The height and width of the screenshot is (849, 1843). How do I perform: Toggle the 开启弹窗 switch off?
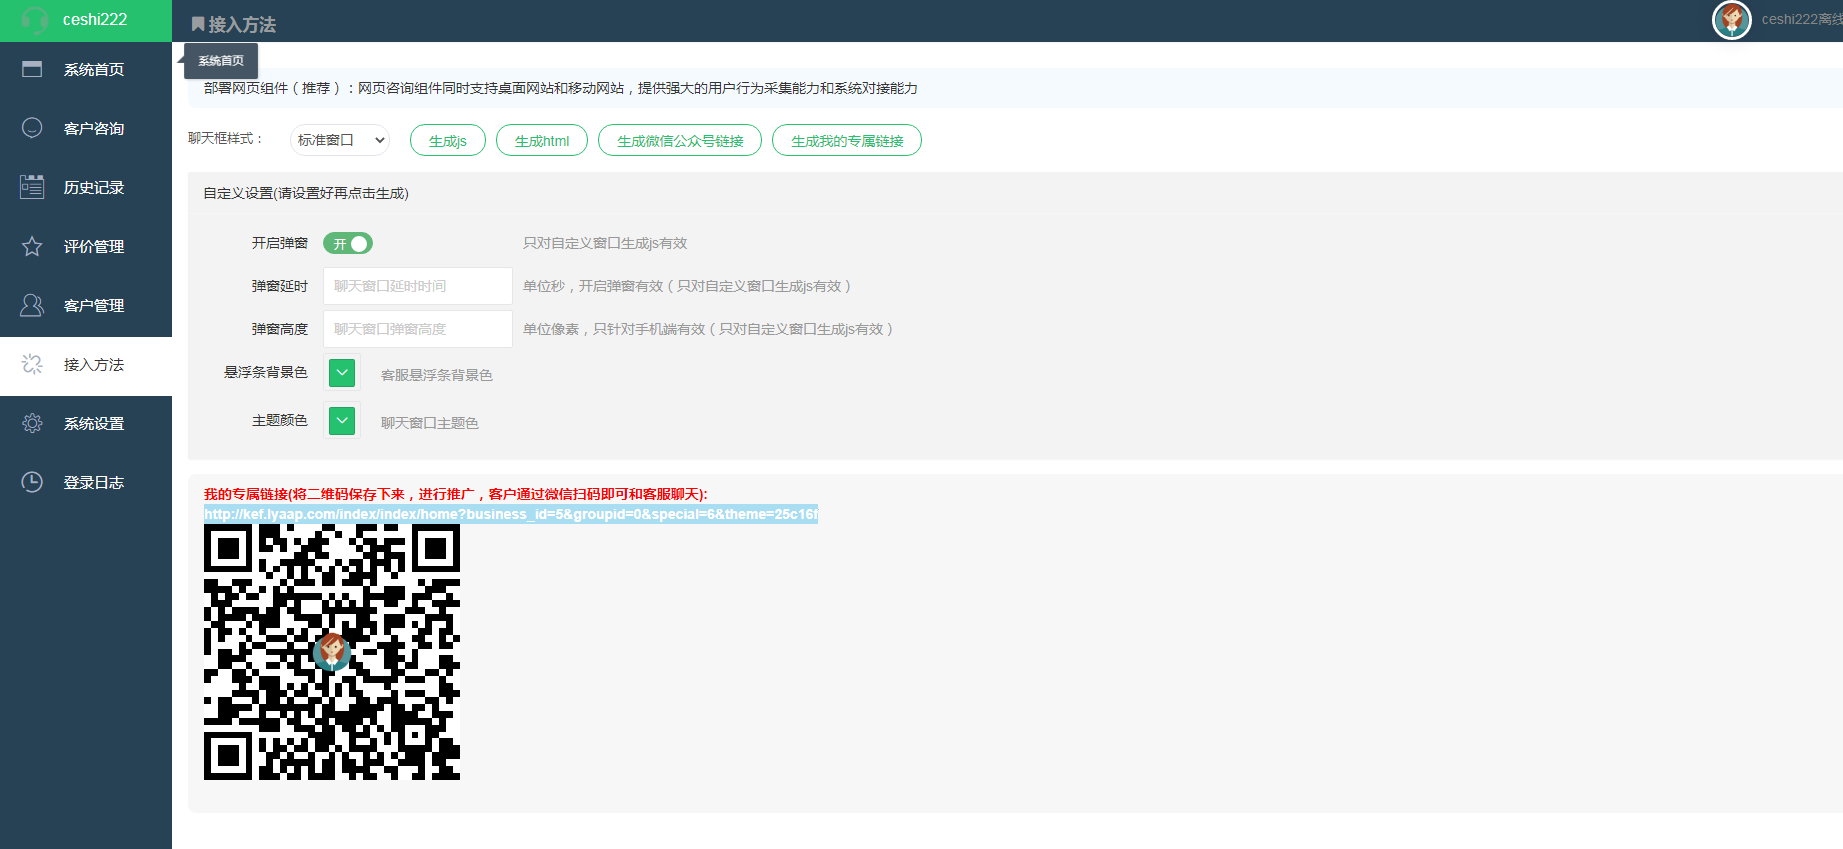coord(348,243)
